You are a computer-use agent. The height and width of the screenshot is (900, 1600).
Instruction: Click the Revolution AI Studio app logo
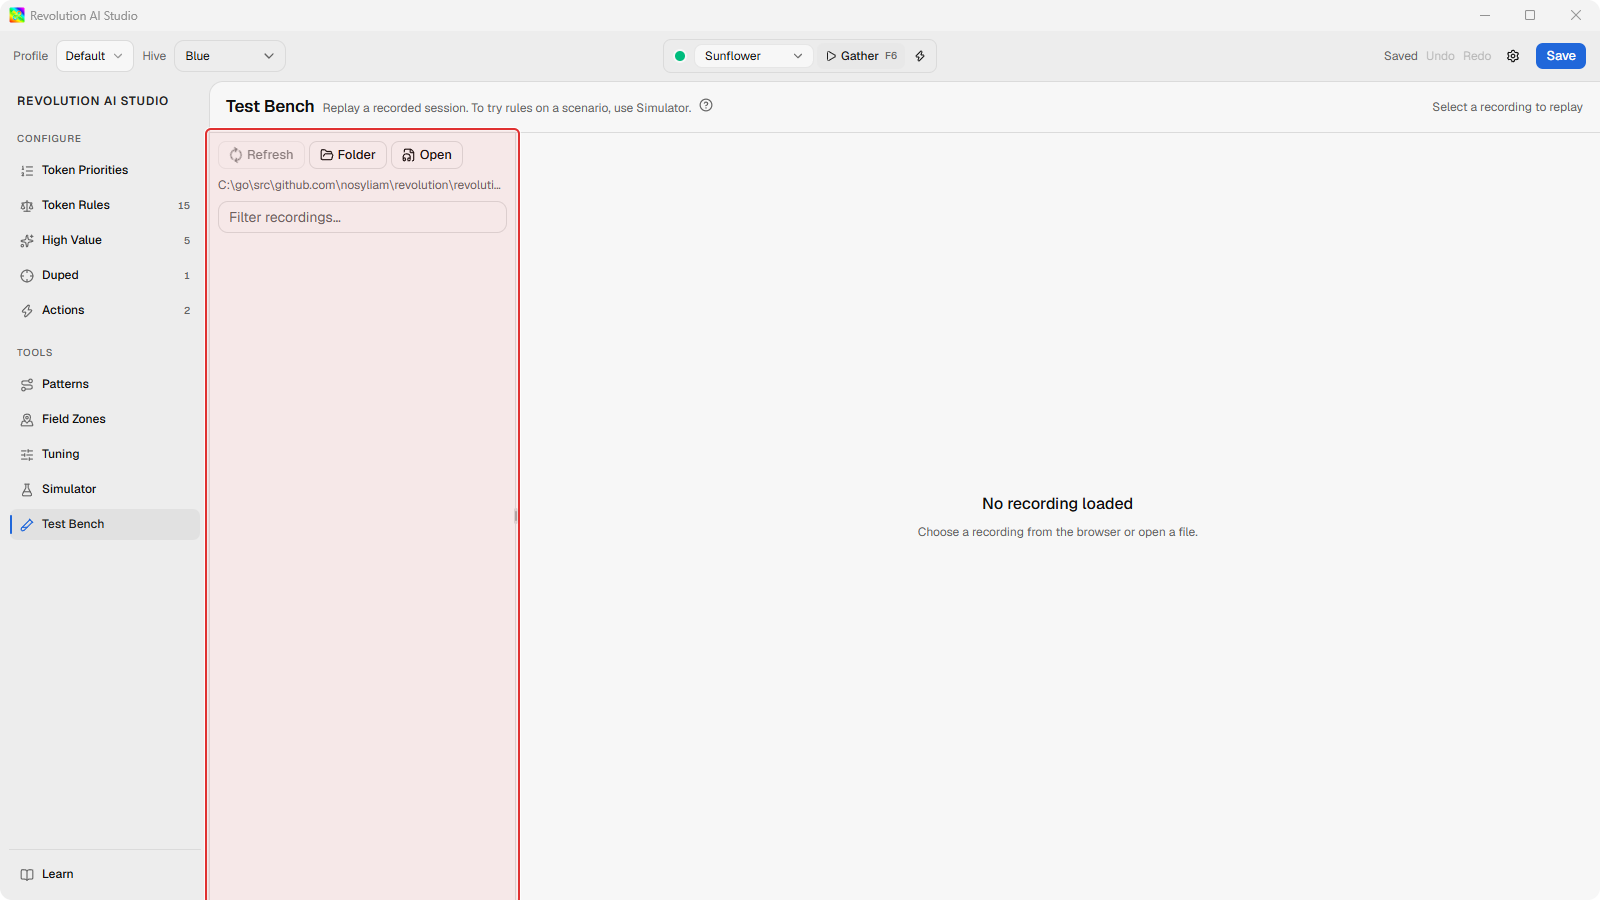[x=17, y=15]
